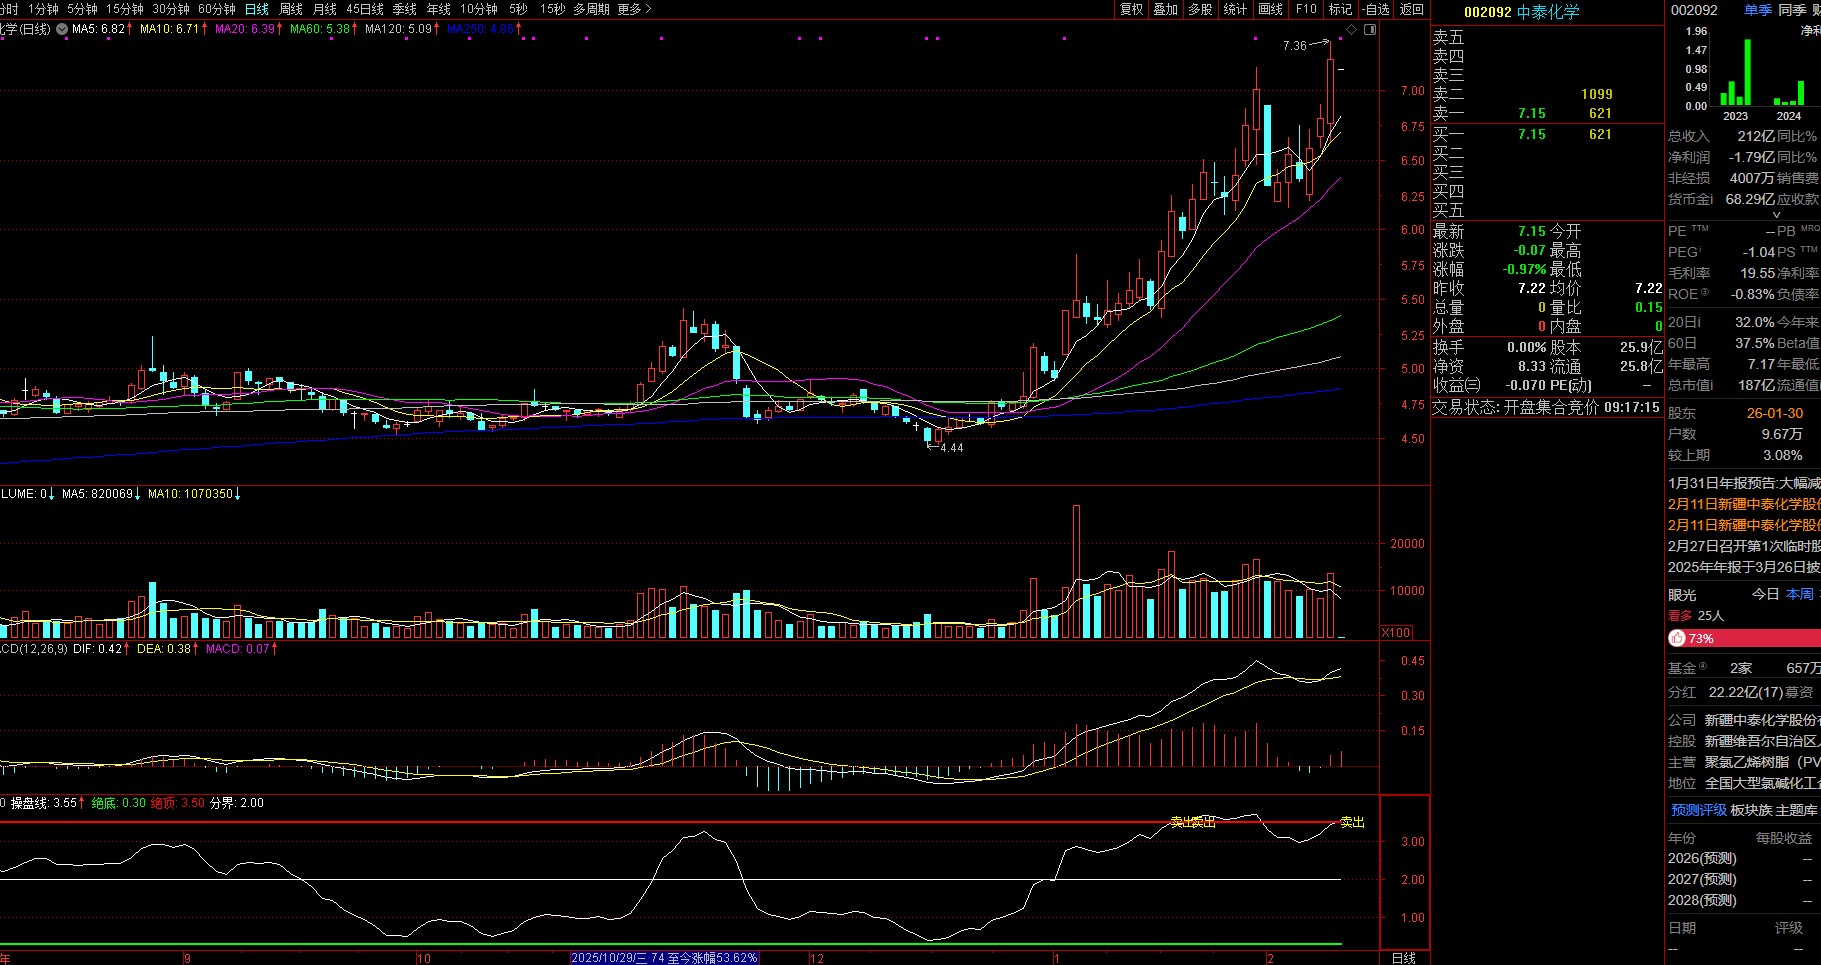Click the MA250 indicator label
Image resolution: width=1821 pixels, height=965 pixels.
click(484, 29)
